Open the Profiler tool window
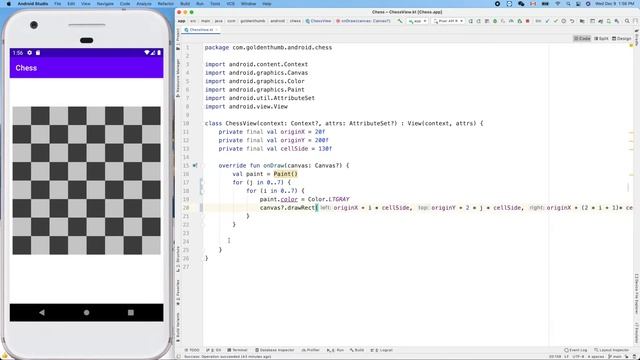 311,350
